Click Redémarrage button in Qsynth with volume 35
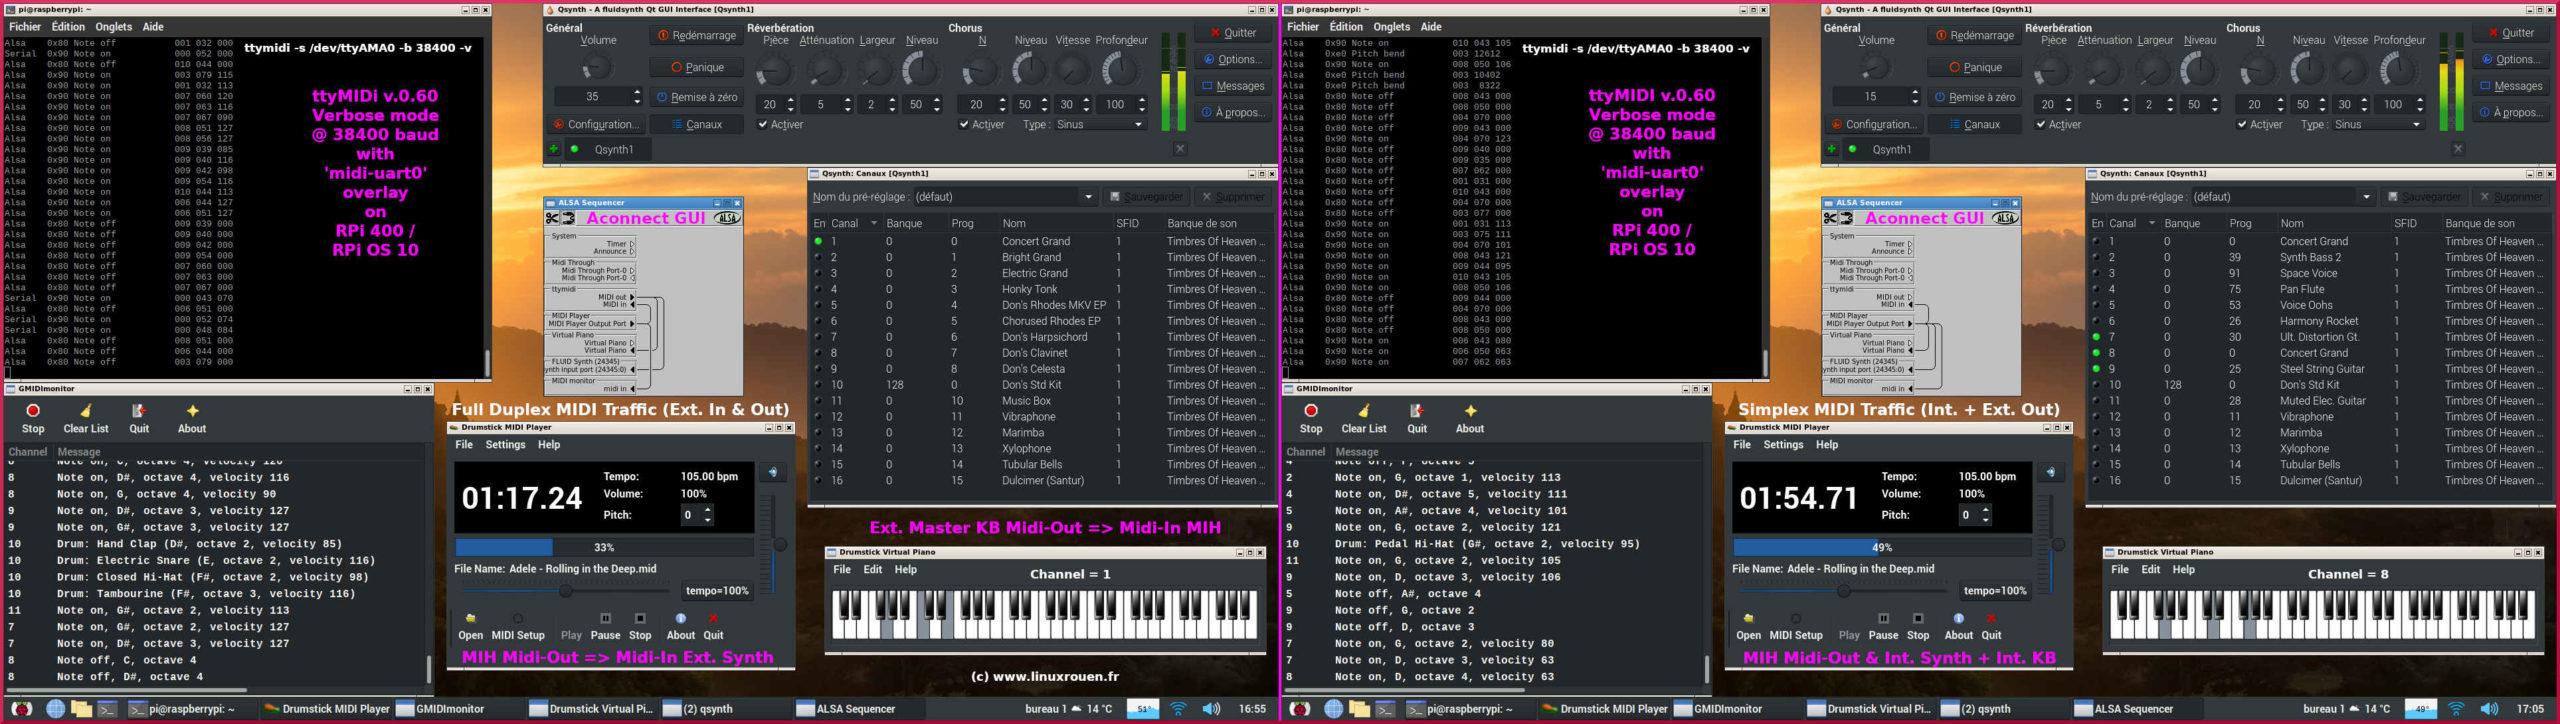 [695, 35]
